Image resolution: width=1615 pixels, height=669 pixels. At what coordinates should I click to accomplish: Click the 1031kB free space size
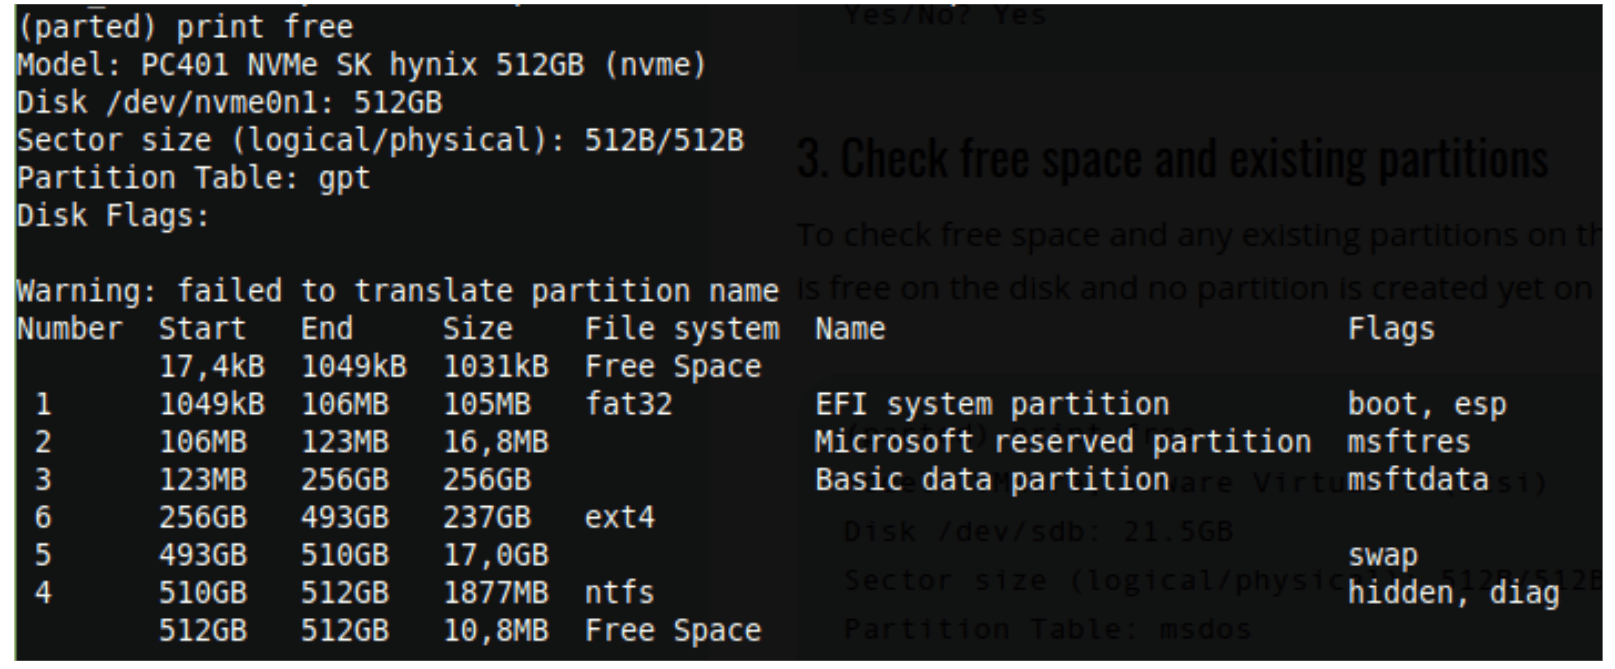click(x=495, y=367)
